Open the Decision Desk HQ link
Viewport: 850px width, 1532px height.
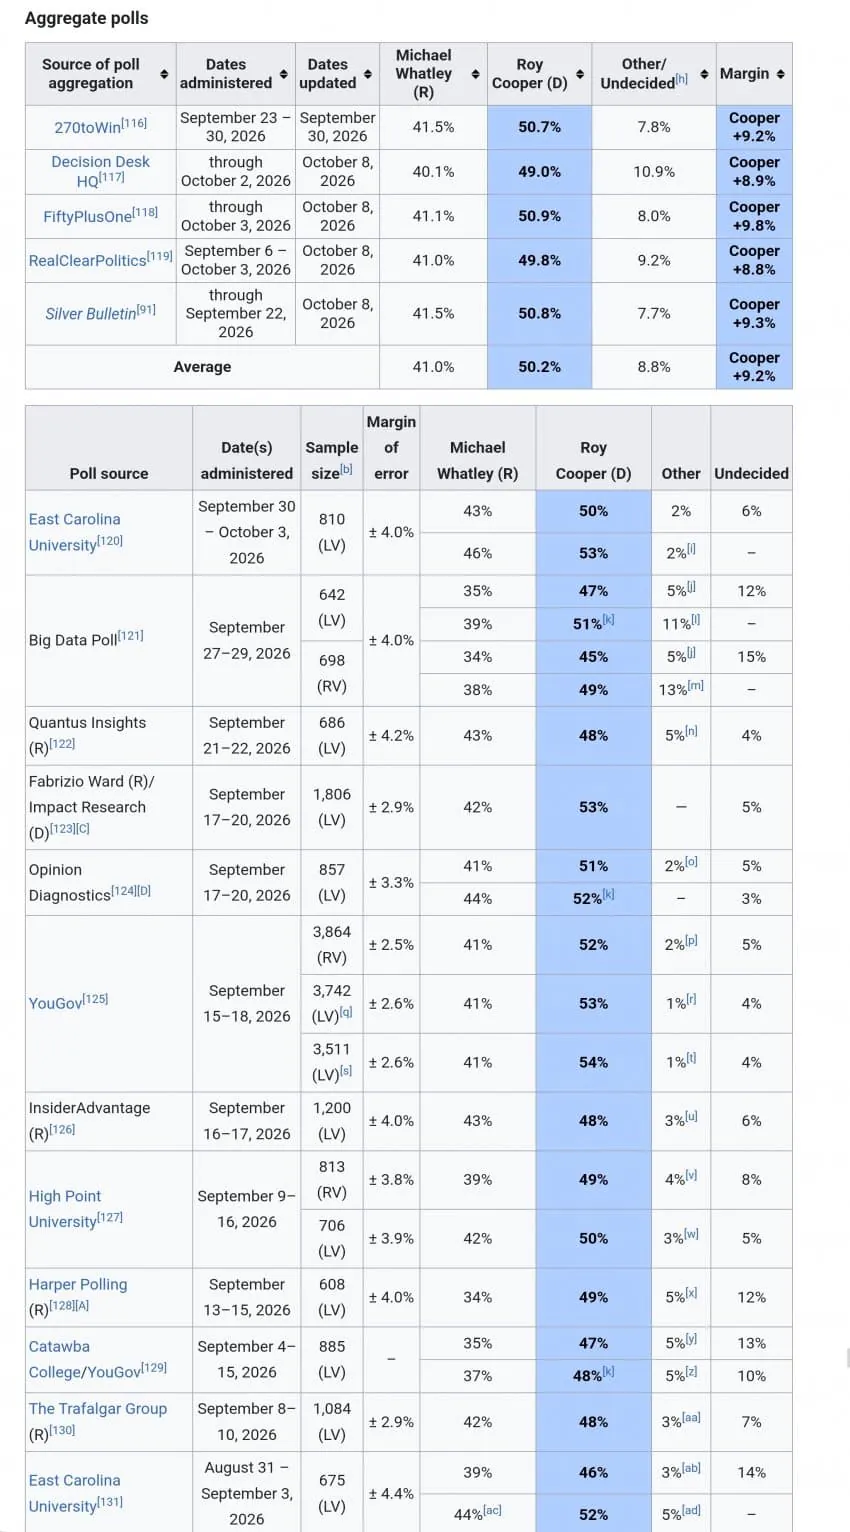point(100,171)
